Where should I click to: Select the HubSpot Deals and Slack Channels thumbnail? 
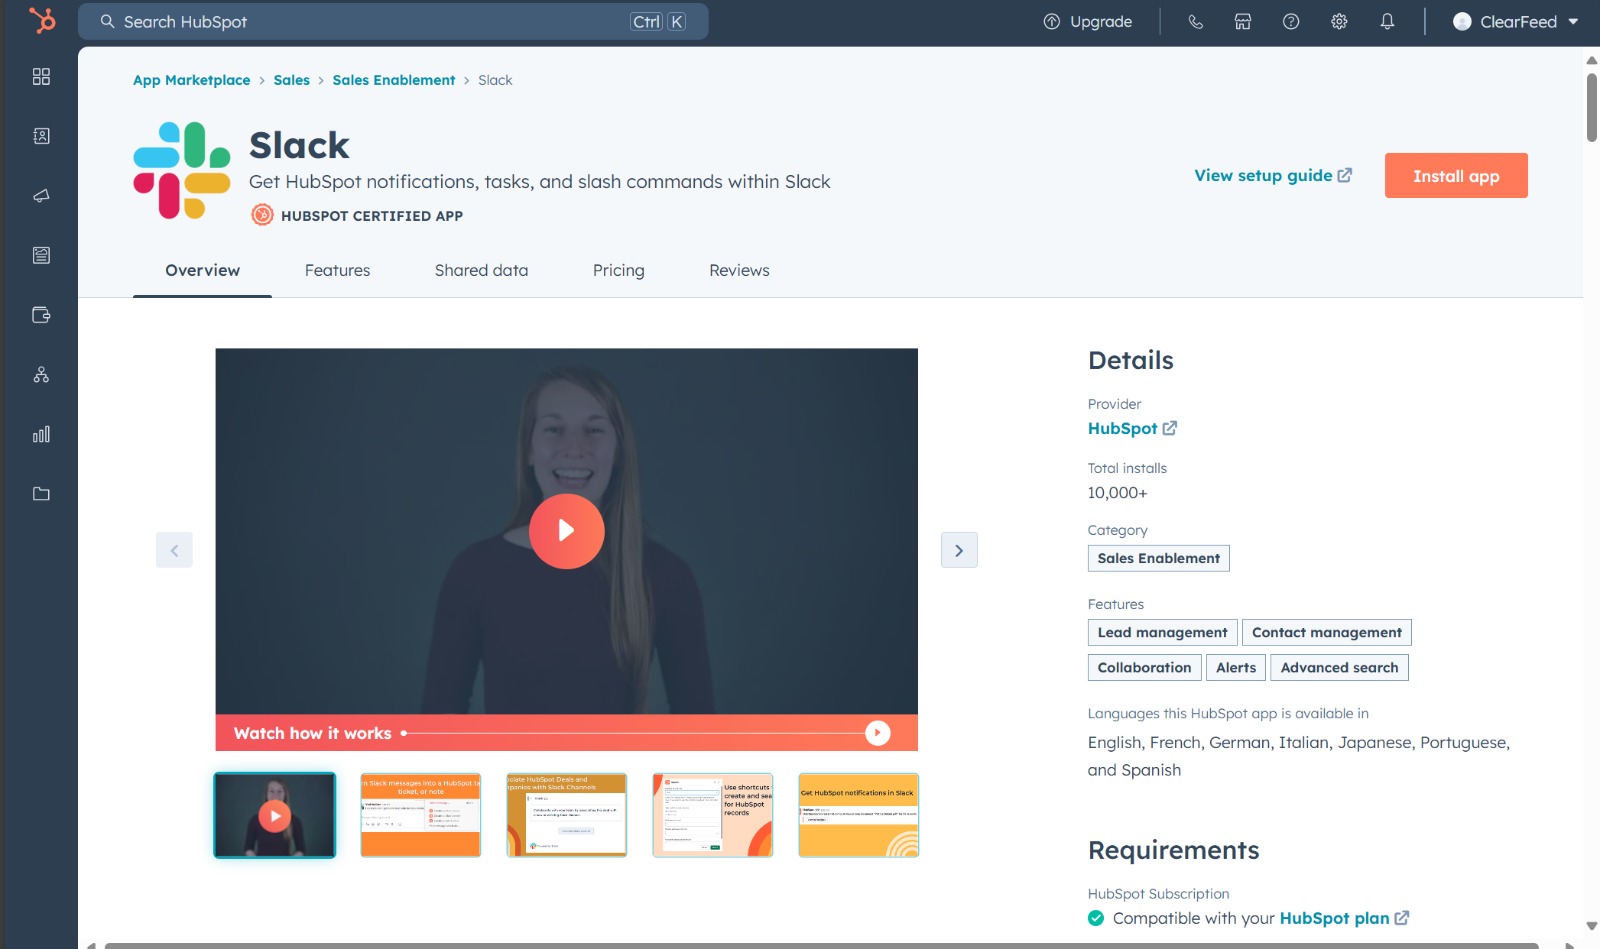566,815
